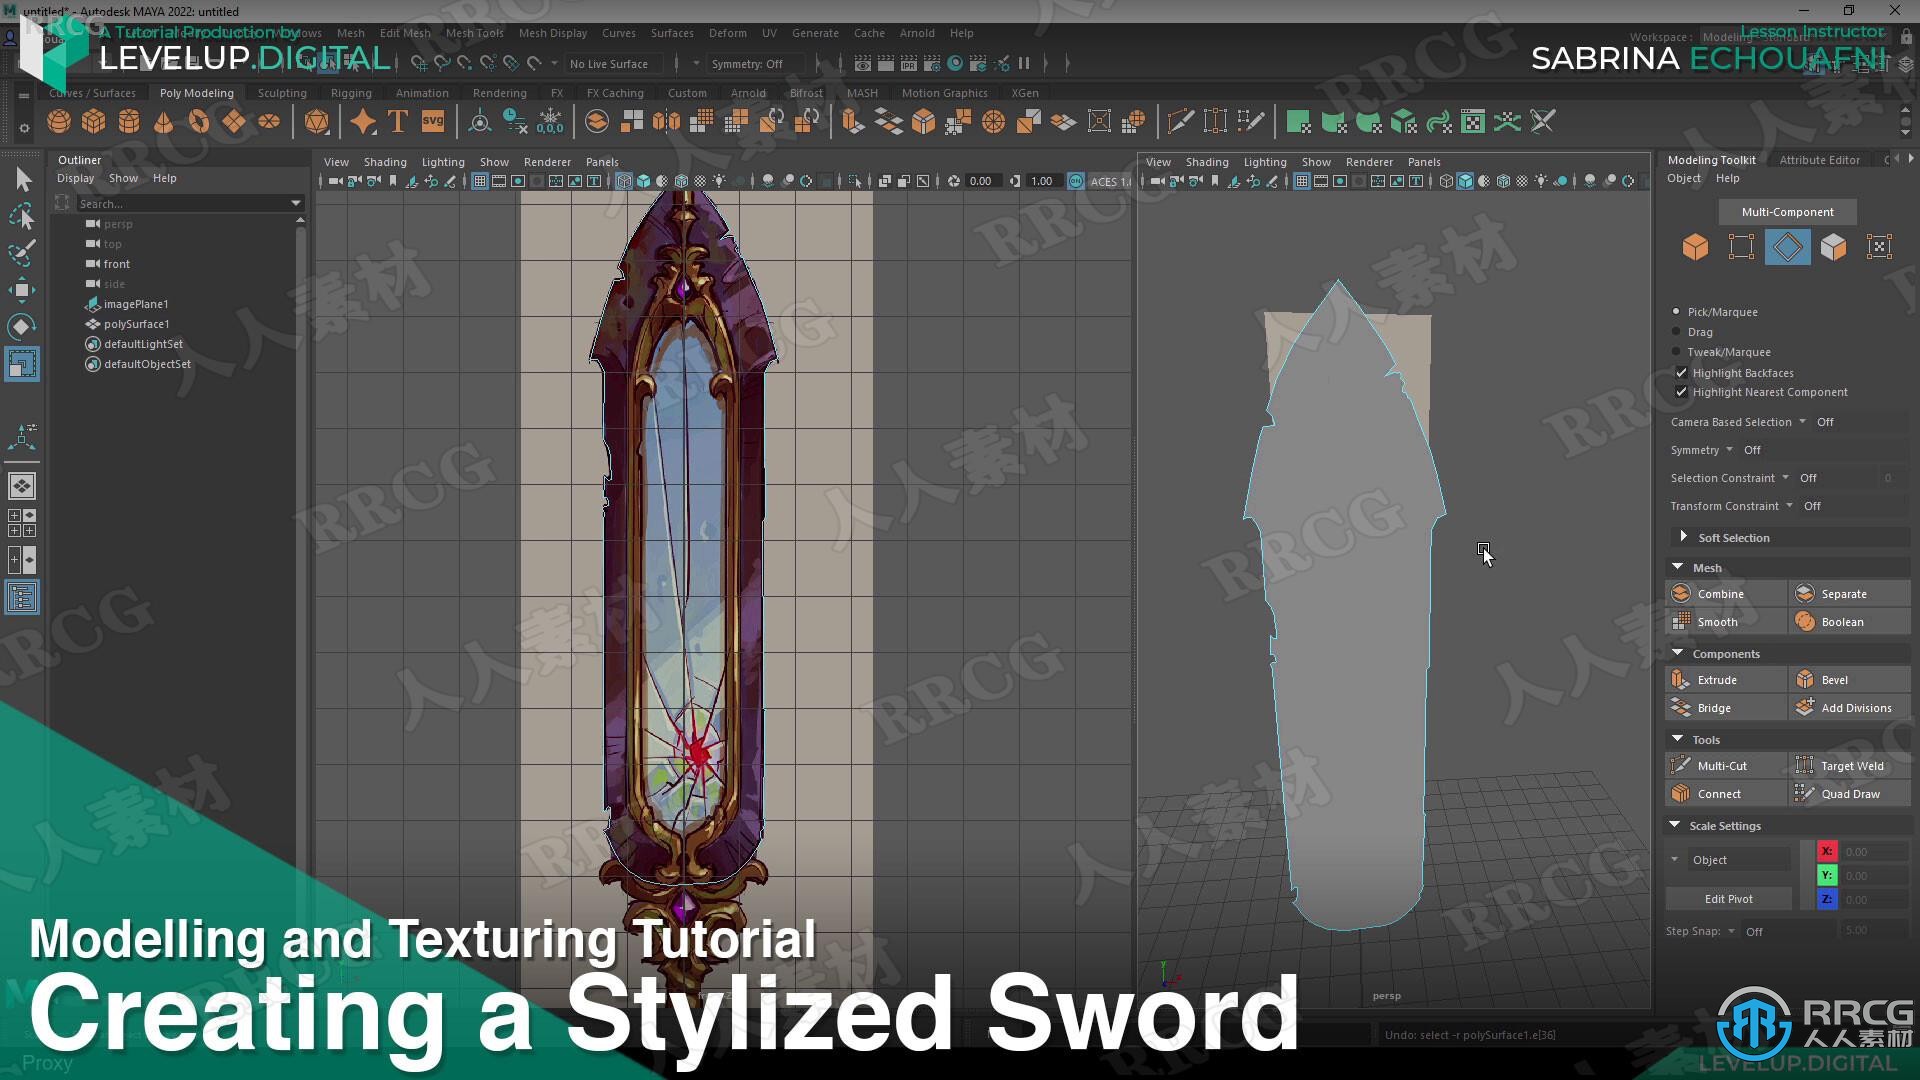Enable Highlight Nearest Component option

(x=1681, y=392)
